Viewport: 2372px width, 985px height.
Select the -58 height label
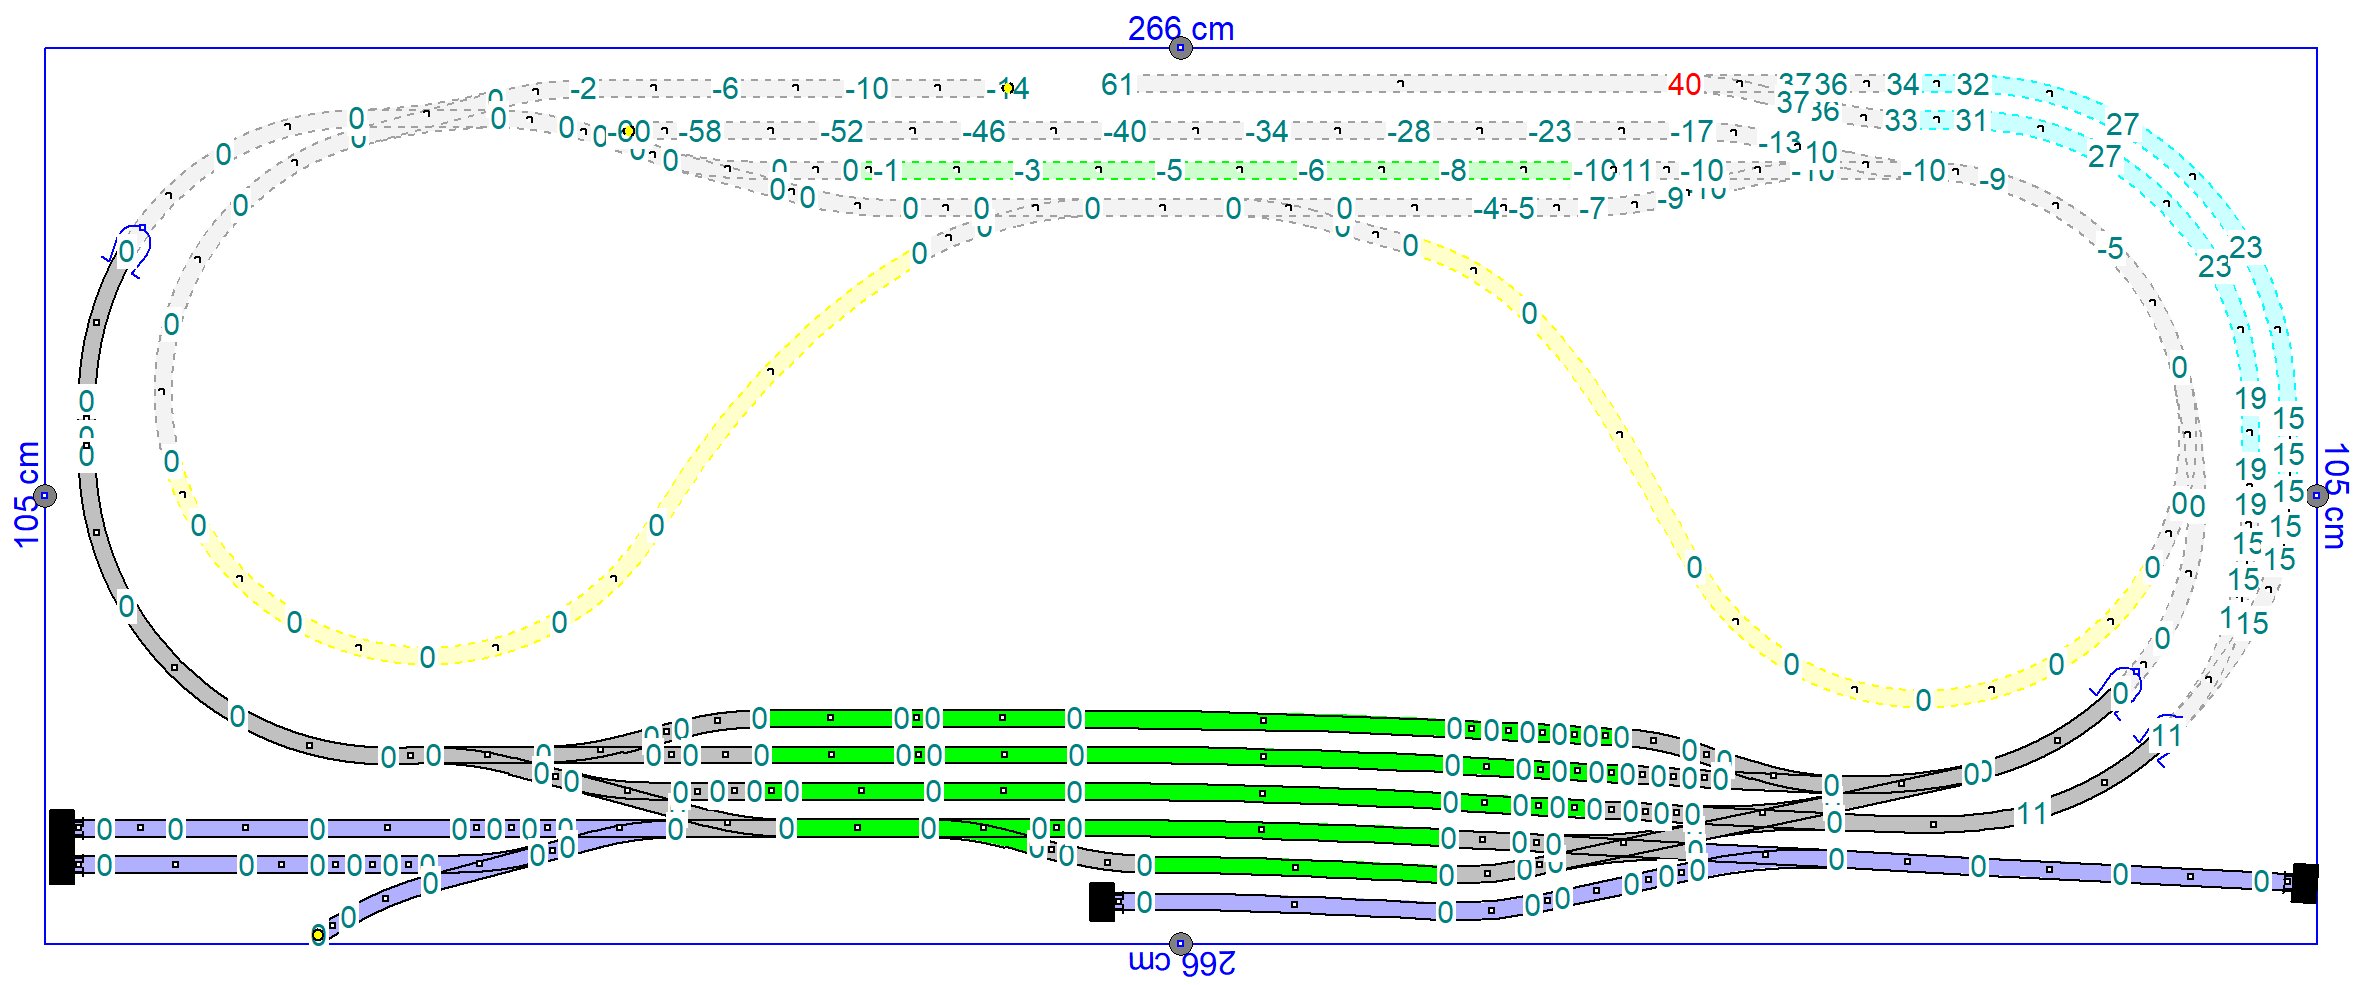coord(699,132)
